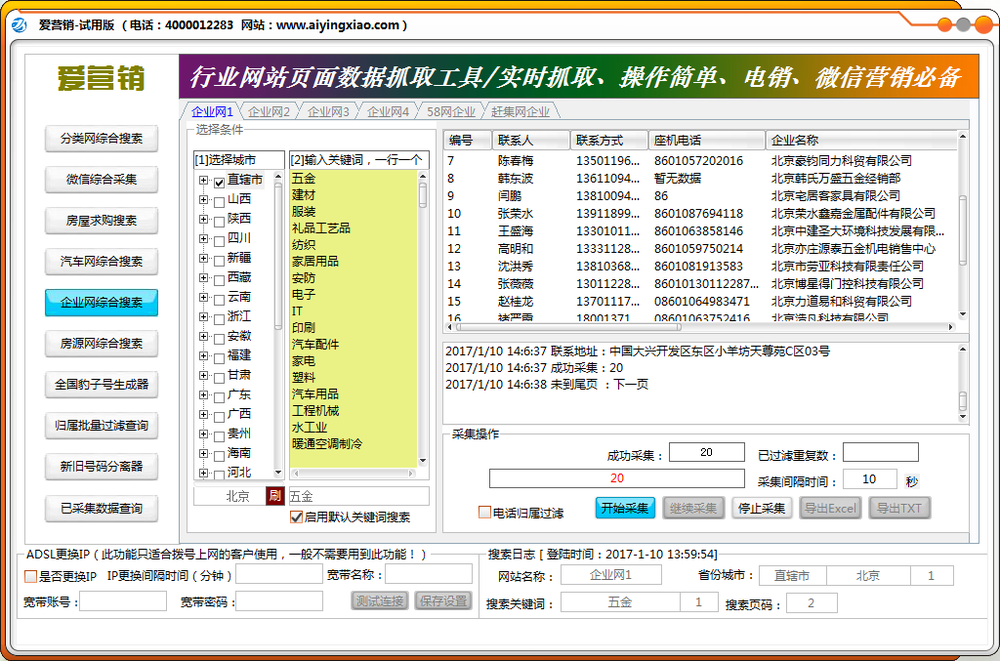Sort by 企业名称 column header
This screenshot has width=1000, height=661.
(861, 140)
